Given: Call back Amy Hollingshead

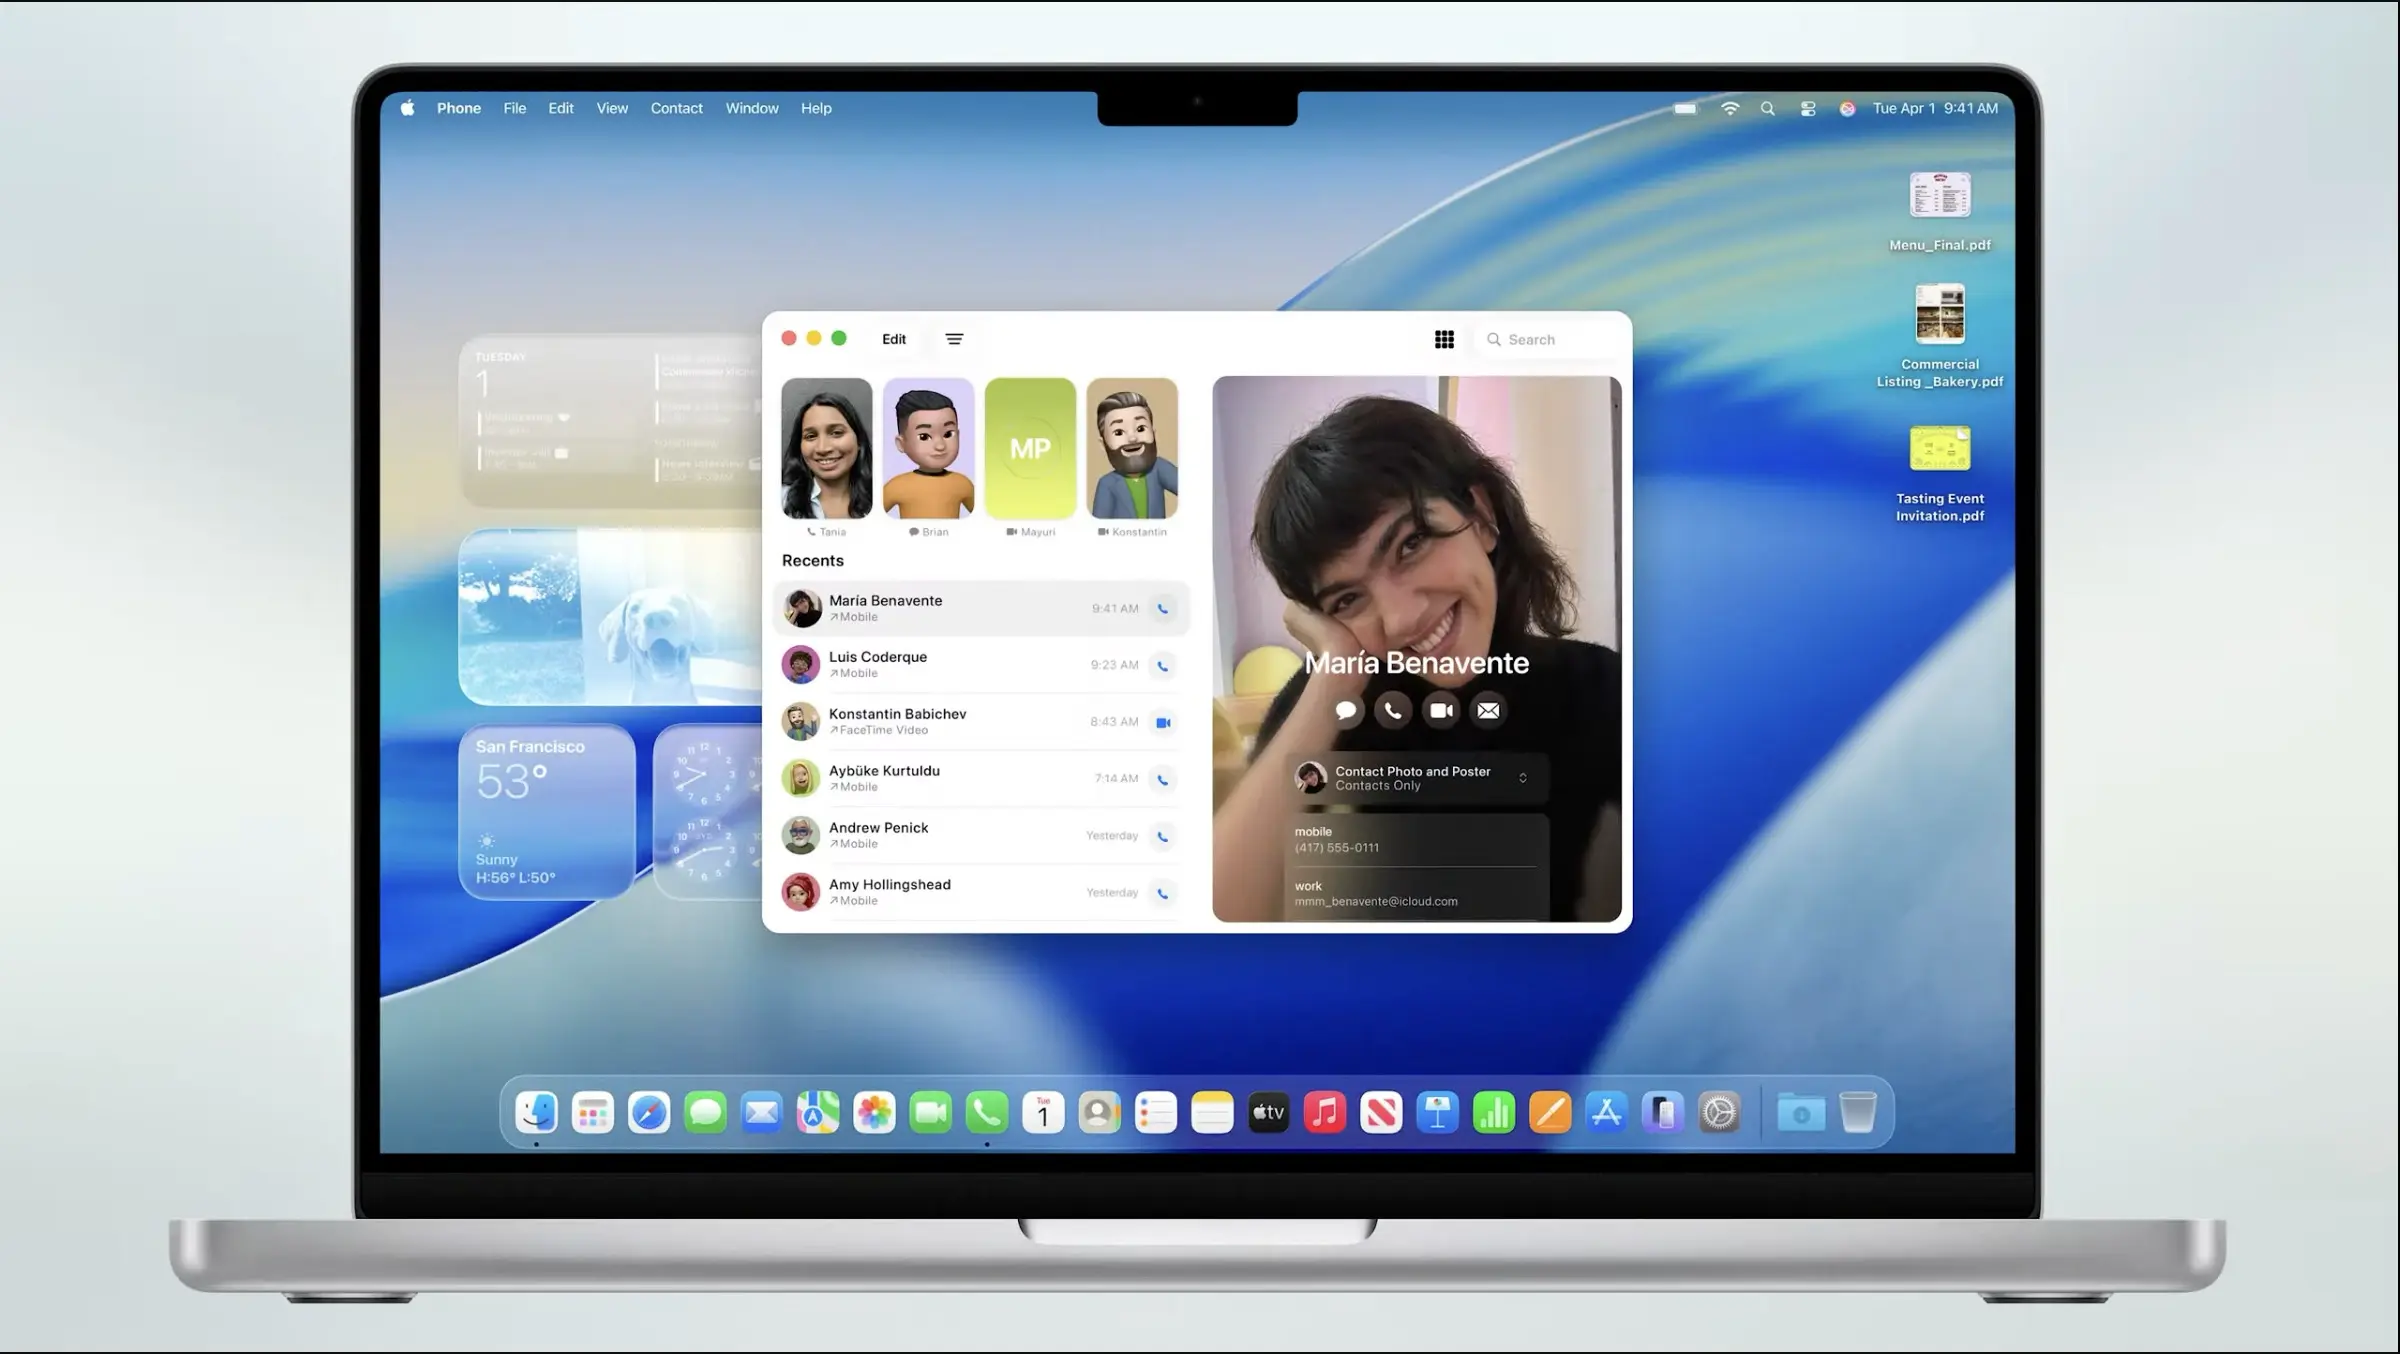Looking at the screenshot, I should tap(1162, 893).
